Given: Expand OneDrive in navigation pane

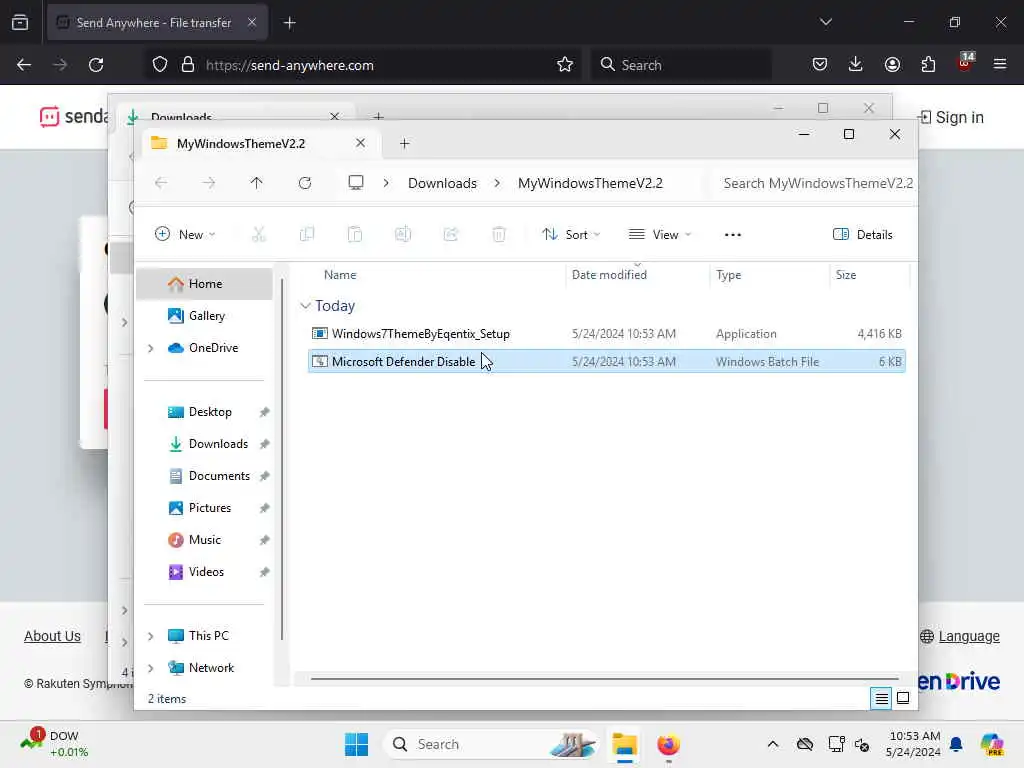Looking at the screenshot, I should pos(151,348).
